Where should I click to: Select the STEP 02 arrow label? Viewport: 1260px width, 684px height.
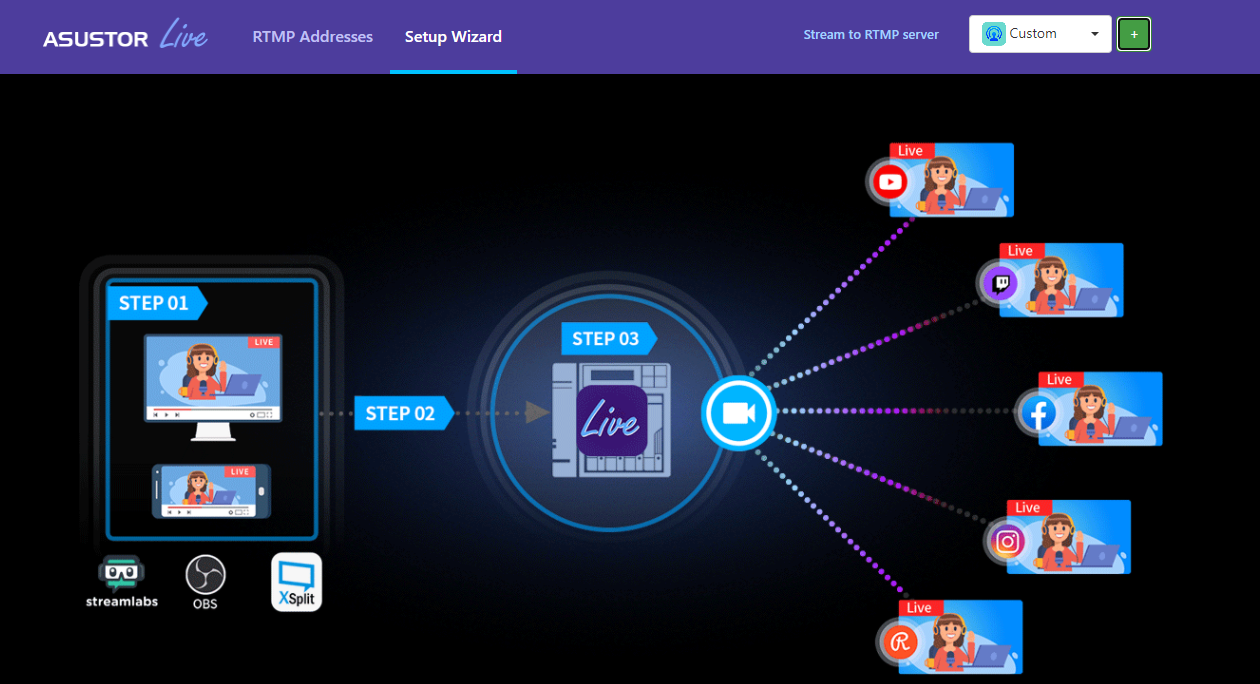[404, 413]
